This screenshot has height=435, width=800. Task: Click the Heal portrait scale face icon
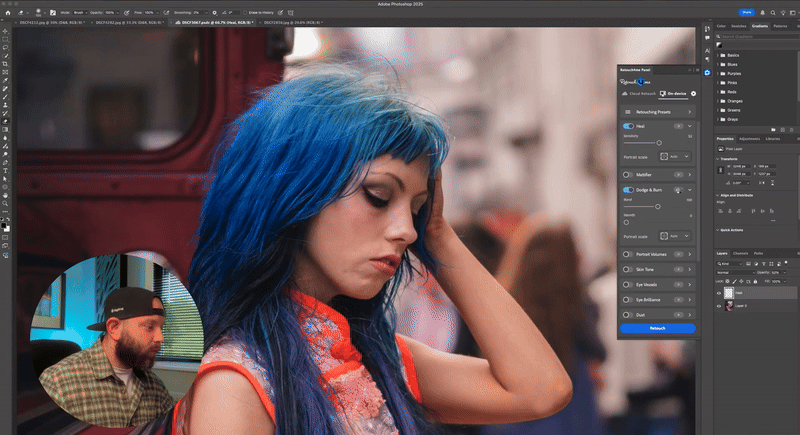[664, 157]
